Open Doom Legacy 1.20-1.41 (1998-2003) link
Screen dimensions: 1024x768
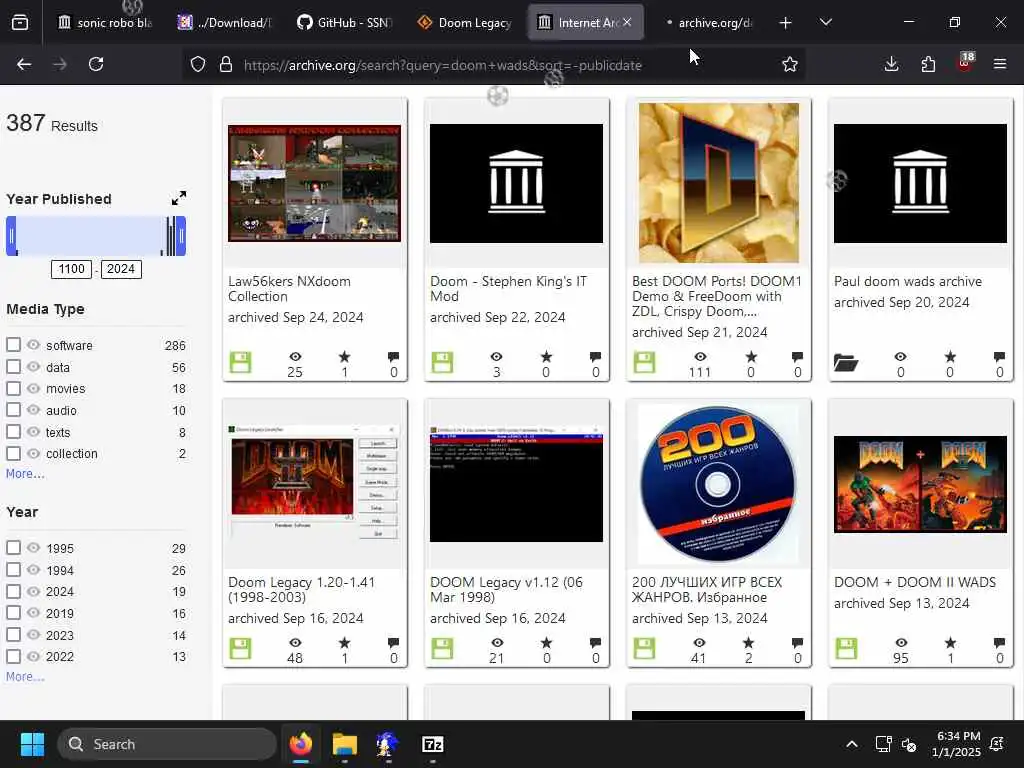[301, 590]
